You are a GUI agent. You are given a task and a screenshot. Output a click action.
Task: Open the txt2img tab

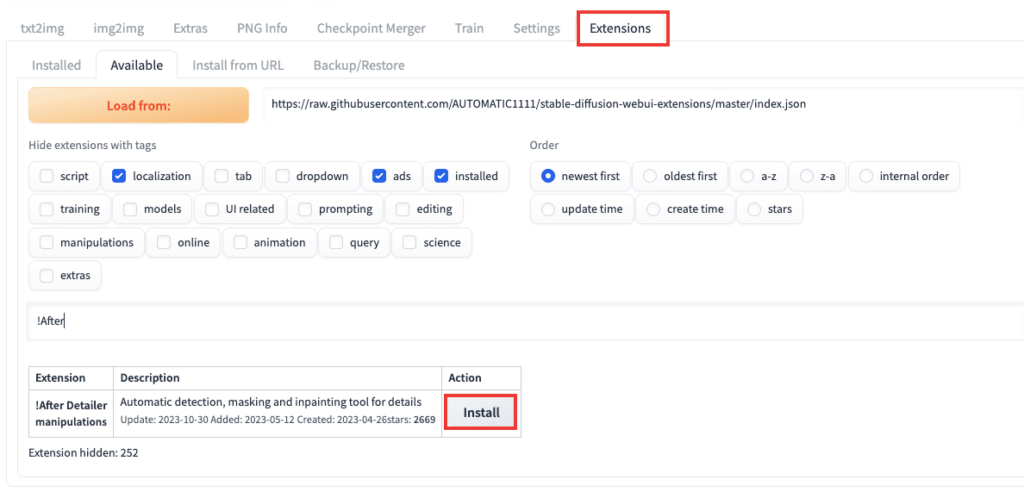(42, 28)
